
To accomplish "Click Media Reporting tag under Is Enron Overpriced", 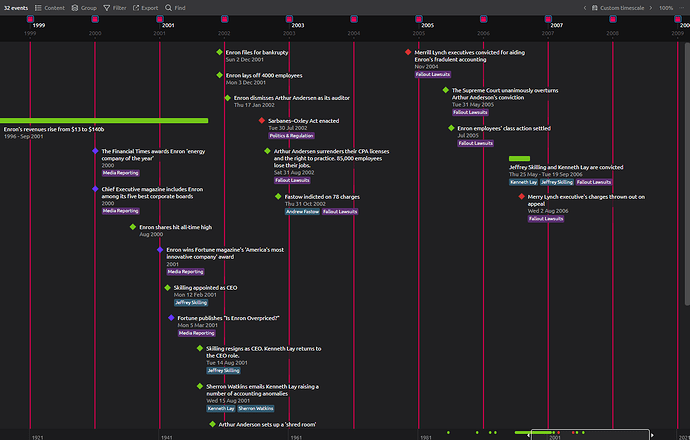I will [196, 333].
